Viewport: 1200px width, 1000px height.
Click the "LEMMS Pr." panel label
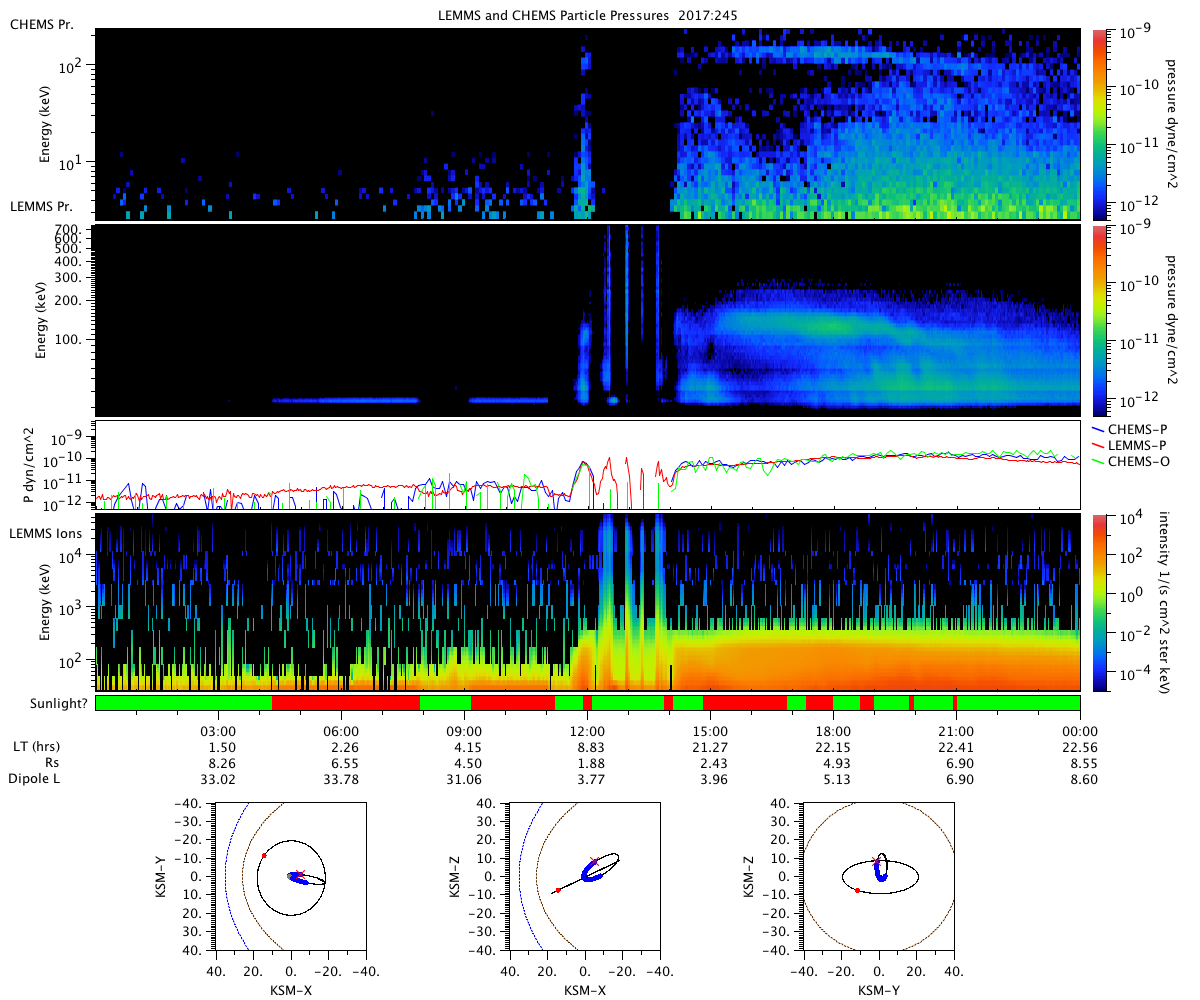40,207
